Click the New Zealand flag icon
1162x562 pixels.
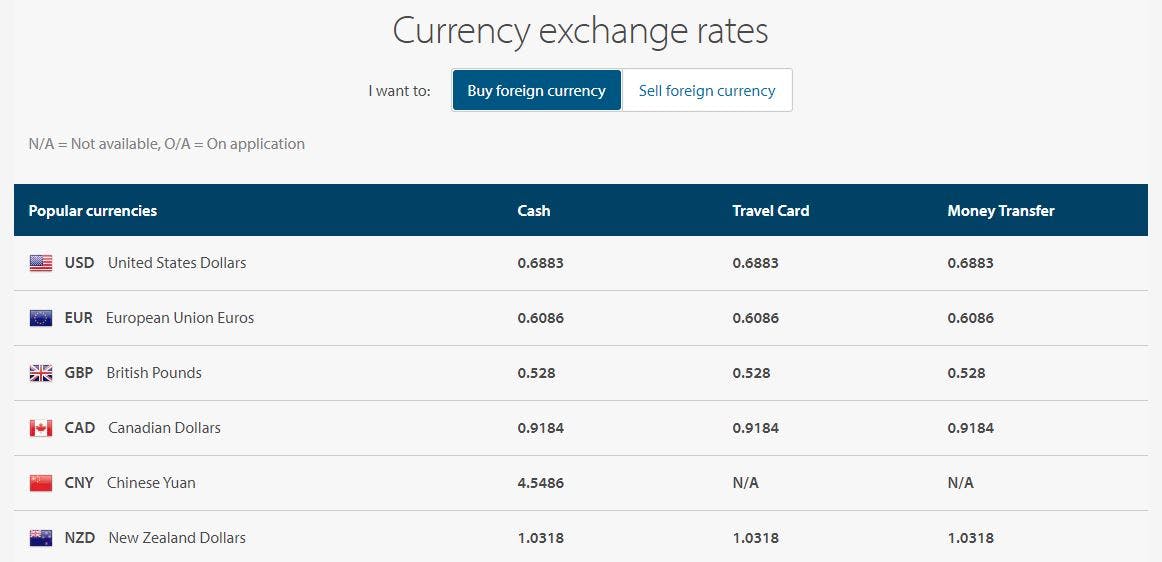click(x=41, y=538)
